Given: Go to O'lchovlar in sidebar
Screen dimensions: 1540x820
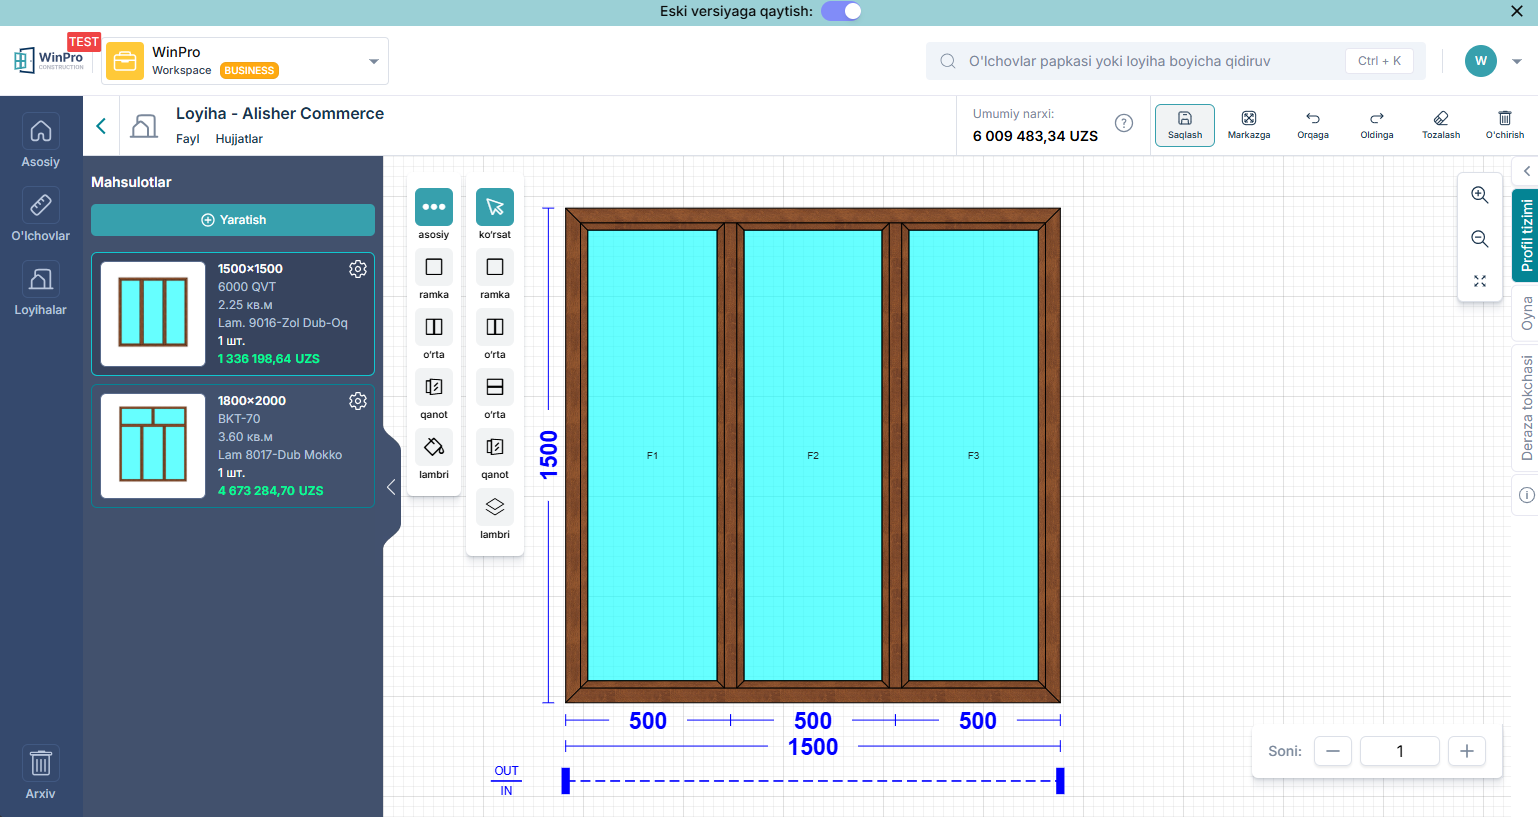Looking at the screenshot, I should pyautogui.click(x=41, y=215).
